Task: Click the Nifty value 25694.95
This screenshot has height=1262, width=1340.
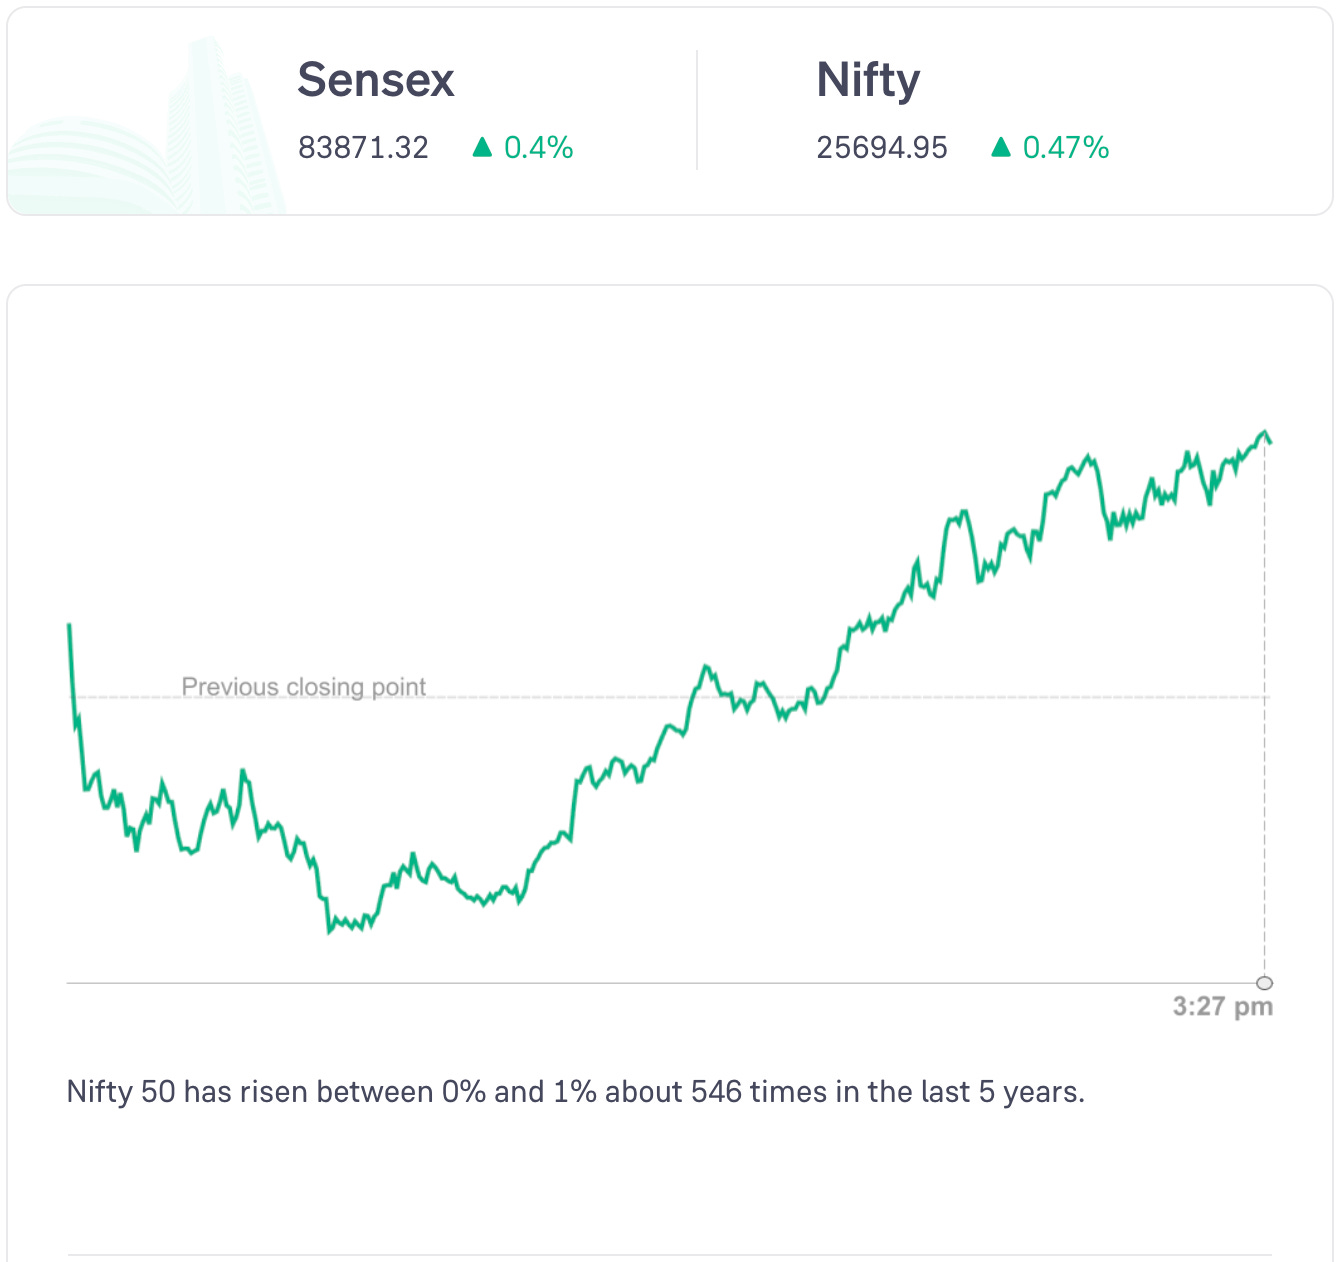Action: click(881, 148)
